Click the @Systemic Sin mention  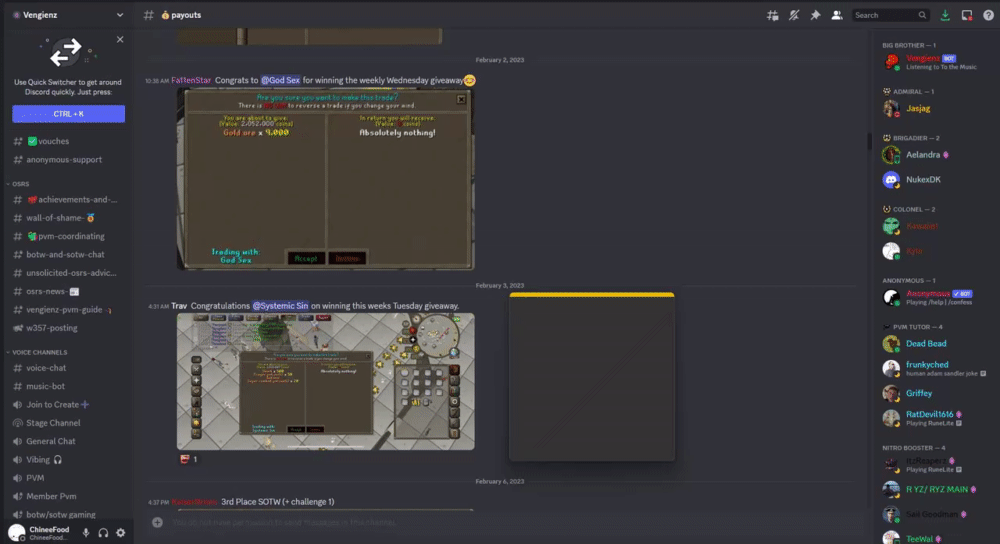(281, 305)
